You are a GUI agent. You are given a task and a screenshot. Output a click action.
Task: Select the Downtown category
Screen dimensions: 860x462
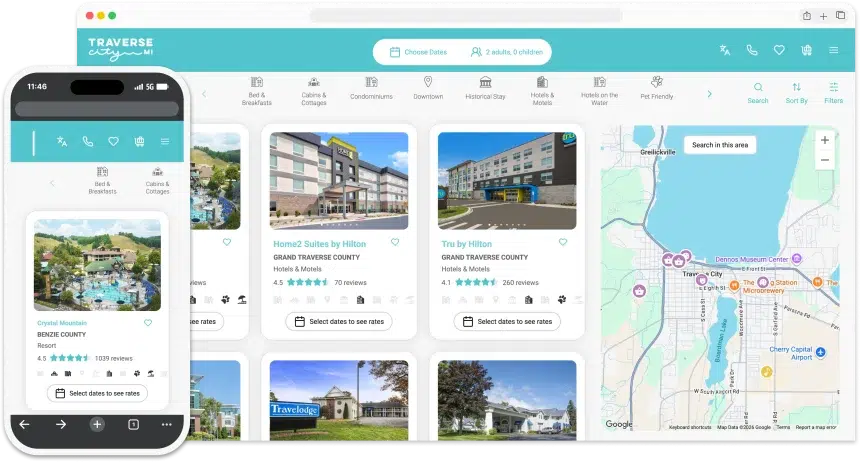pos(428,88)
